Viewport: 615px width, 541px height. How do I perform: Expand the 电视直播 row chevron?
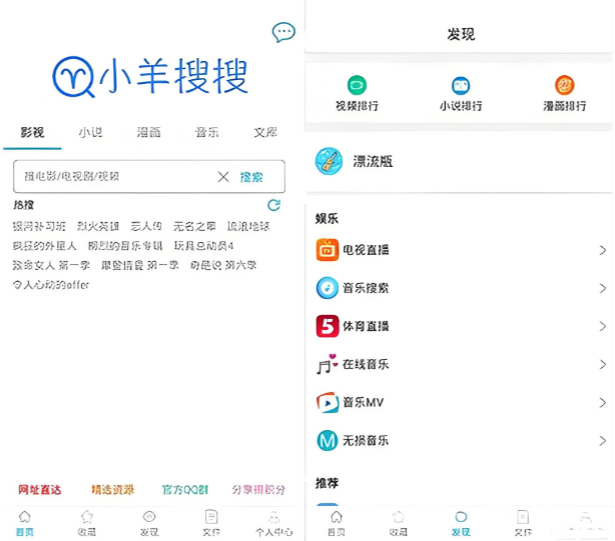tap(603, 250)
